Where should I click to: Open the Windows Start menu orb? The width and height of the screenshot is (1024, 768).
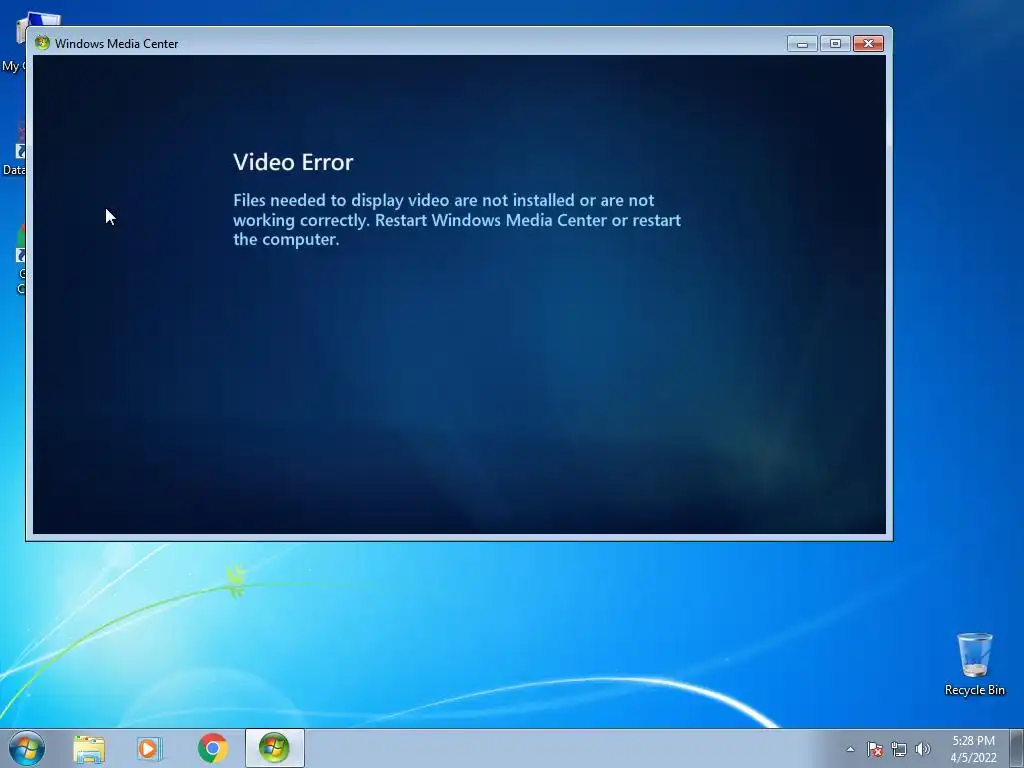(27, 748)
